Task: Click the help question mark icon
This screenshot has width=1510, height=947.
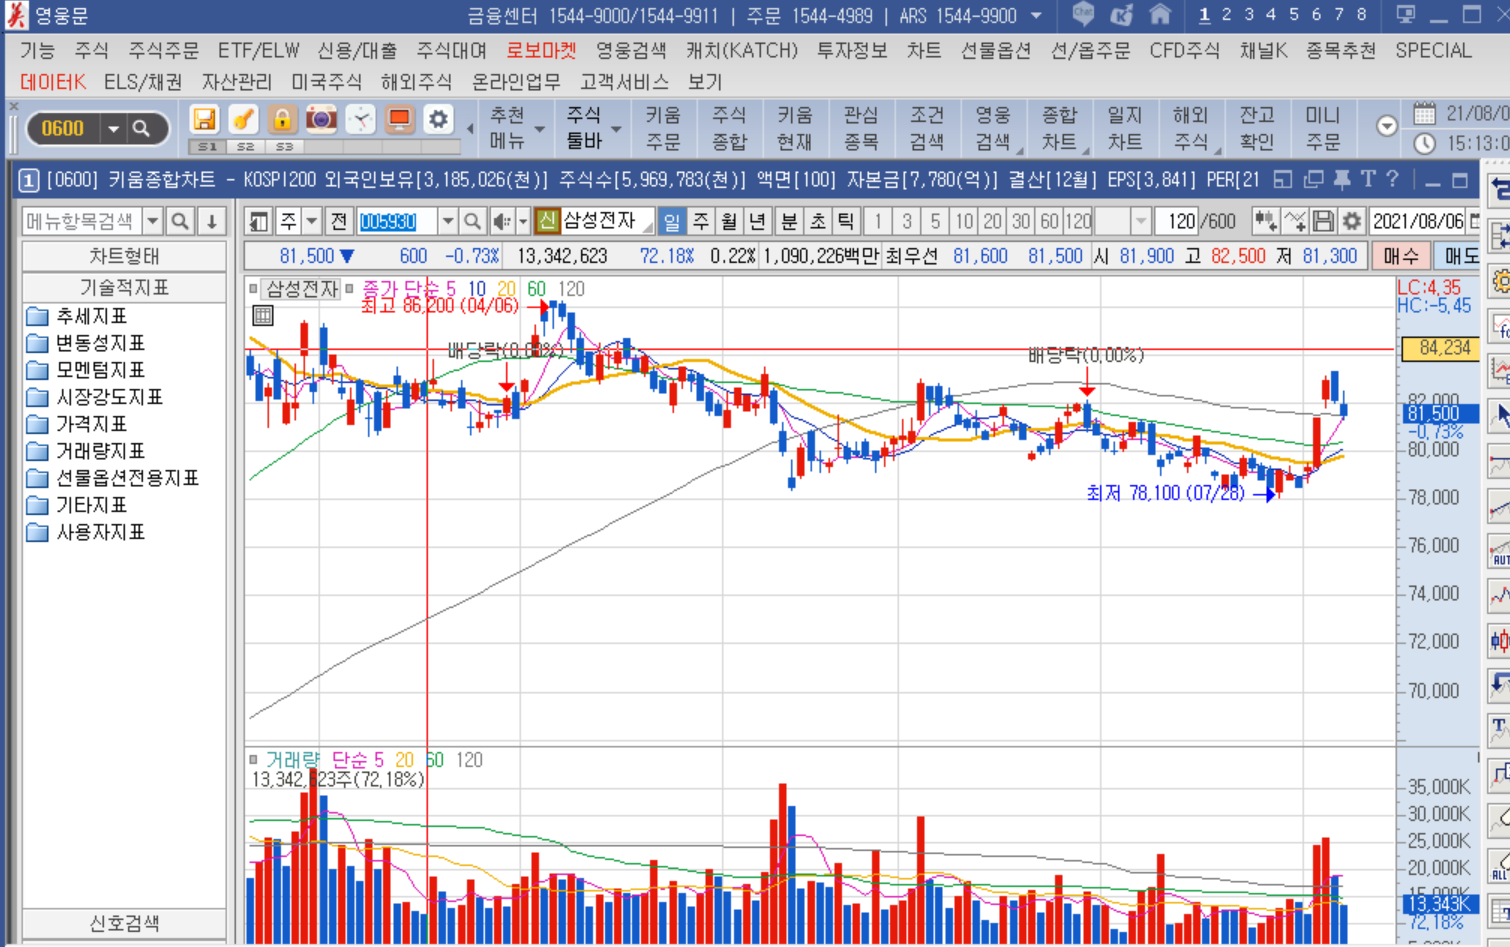Action: [1392, 180]
